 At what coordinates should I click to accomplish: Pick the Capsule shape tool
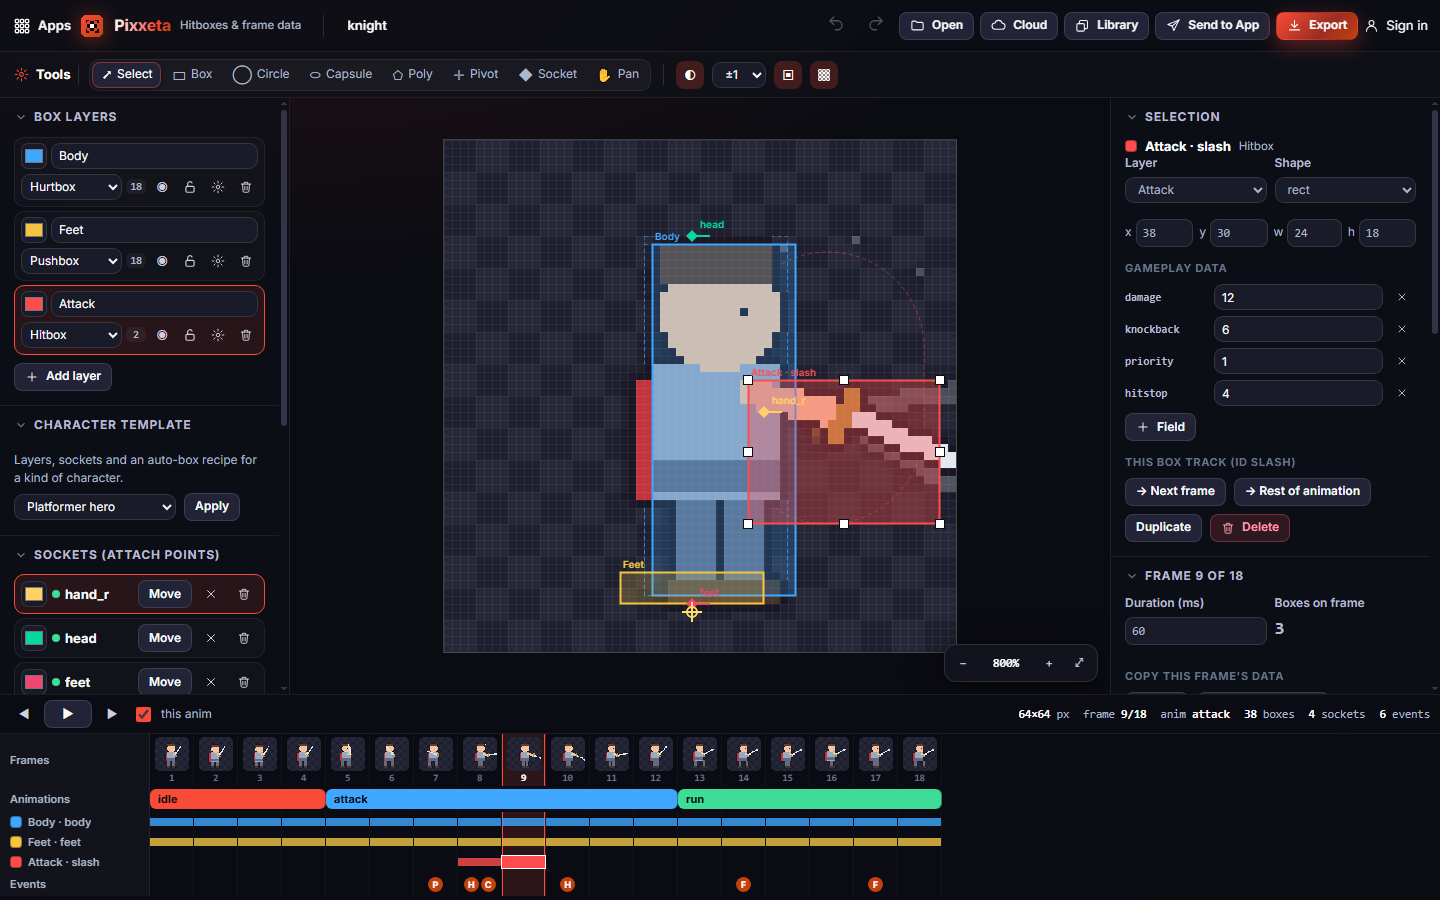[x=341, y=75]
